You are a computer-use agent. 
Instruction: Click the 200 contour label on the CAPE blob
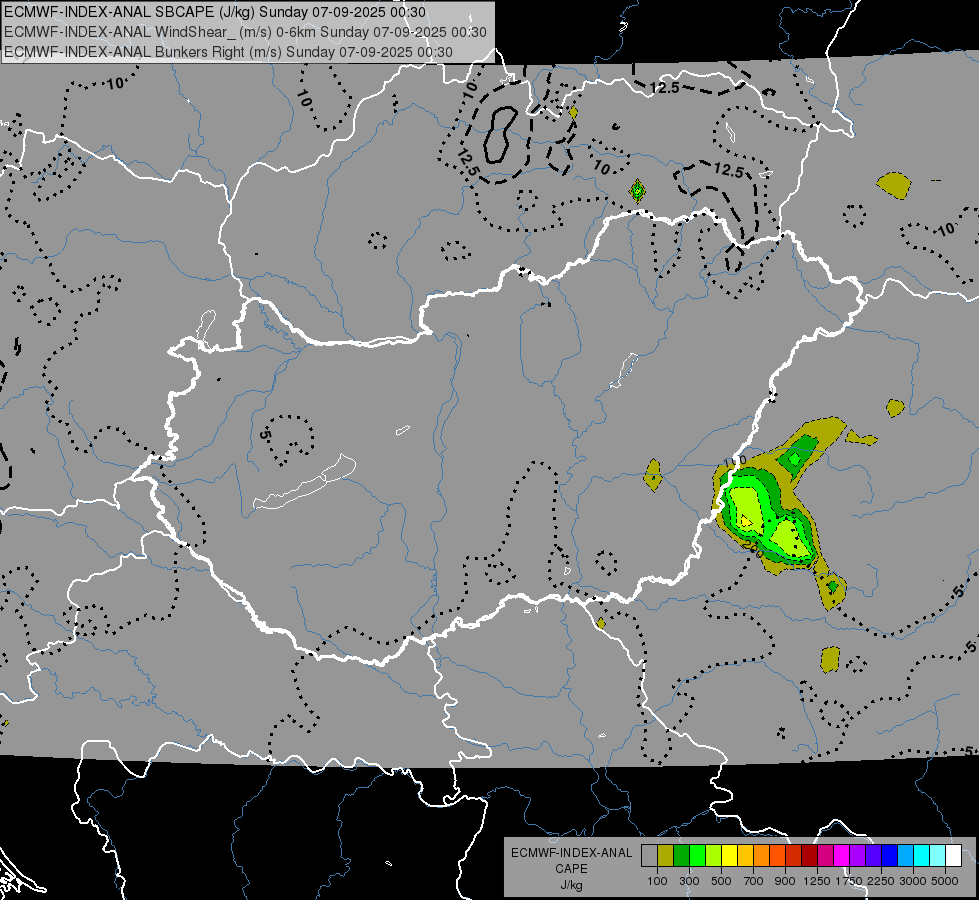[x=754, y=550]
